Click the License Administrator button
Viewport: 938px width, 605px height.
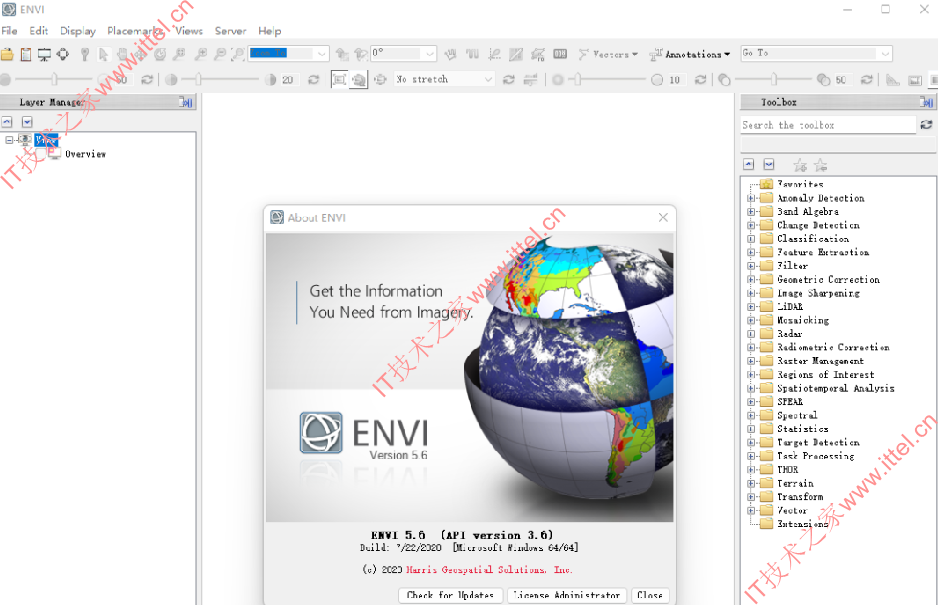point(567,595)
